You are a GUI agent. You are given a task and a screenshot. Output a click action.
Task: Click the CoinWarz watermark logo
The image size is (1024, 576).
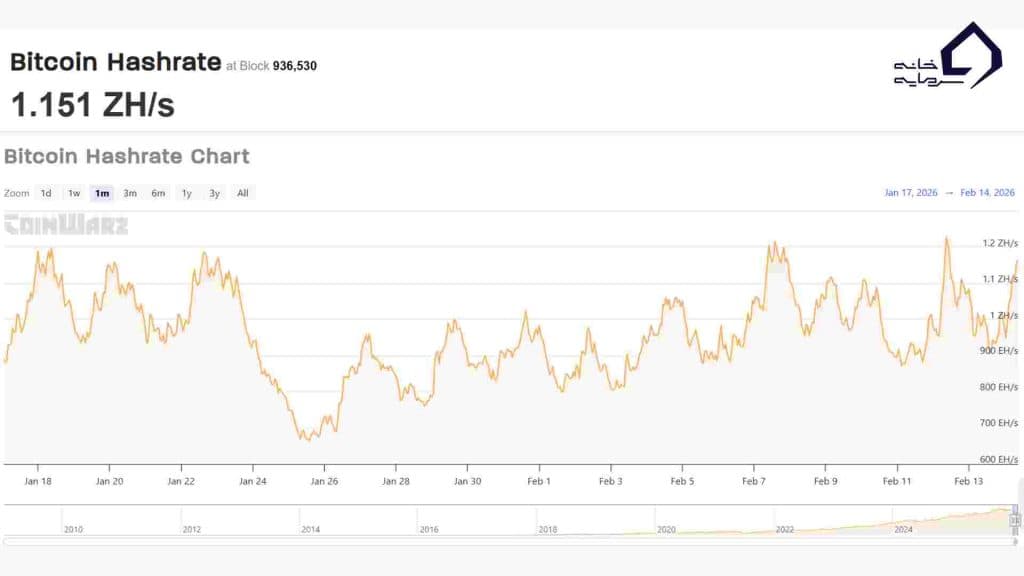point(66,225)
